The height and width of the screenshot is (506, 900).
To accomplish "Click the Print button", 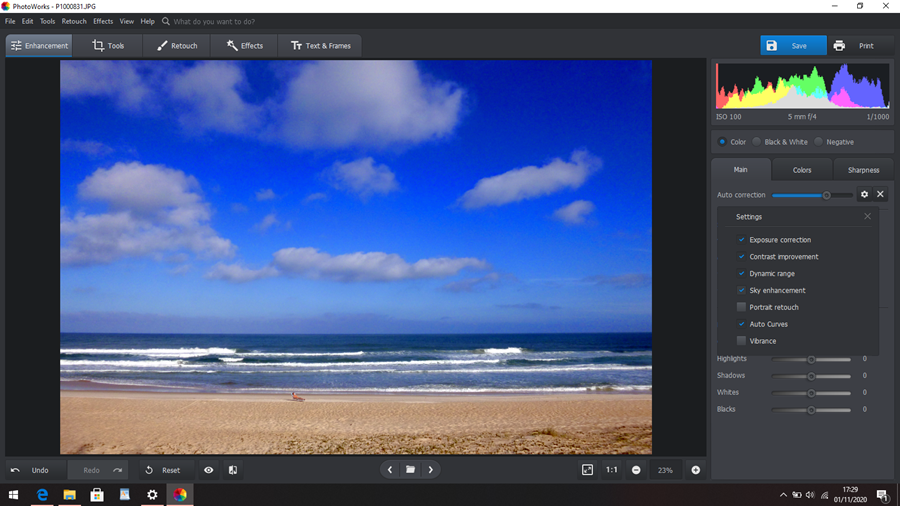I will click(x=859, y=45).
